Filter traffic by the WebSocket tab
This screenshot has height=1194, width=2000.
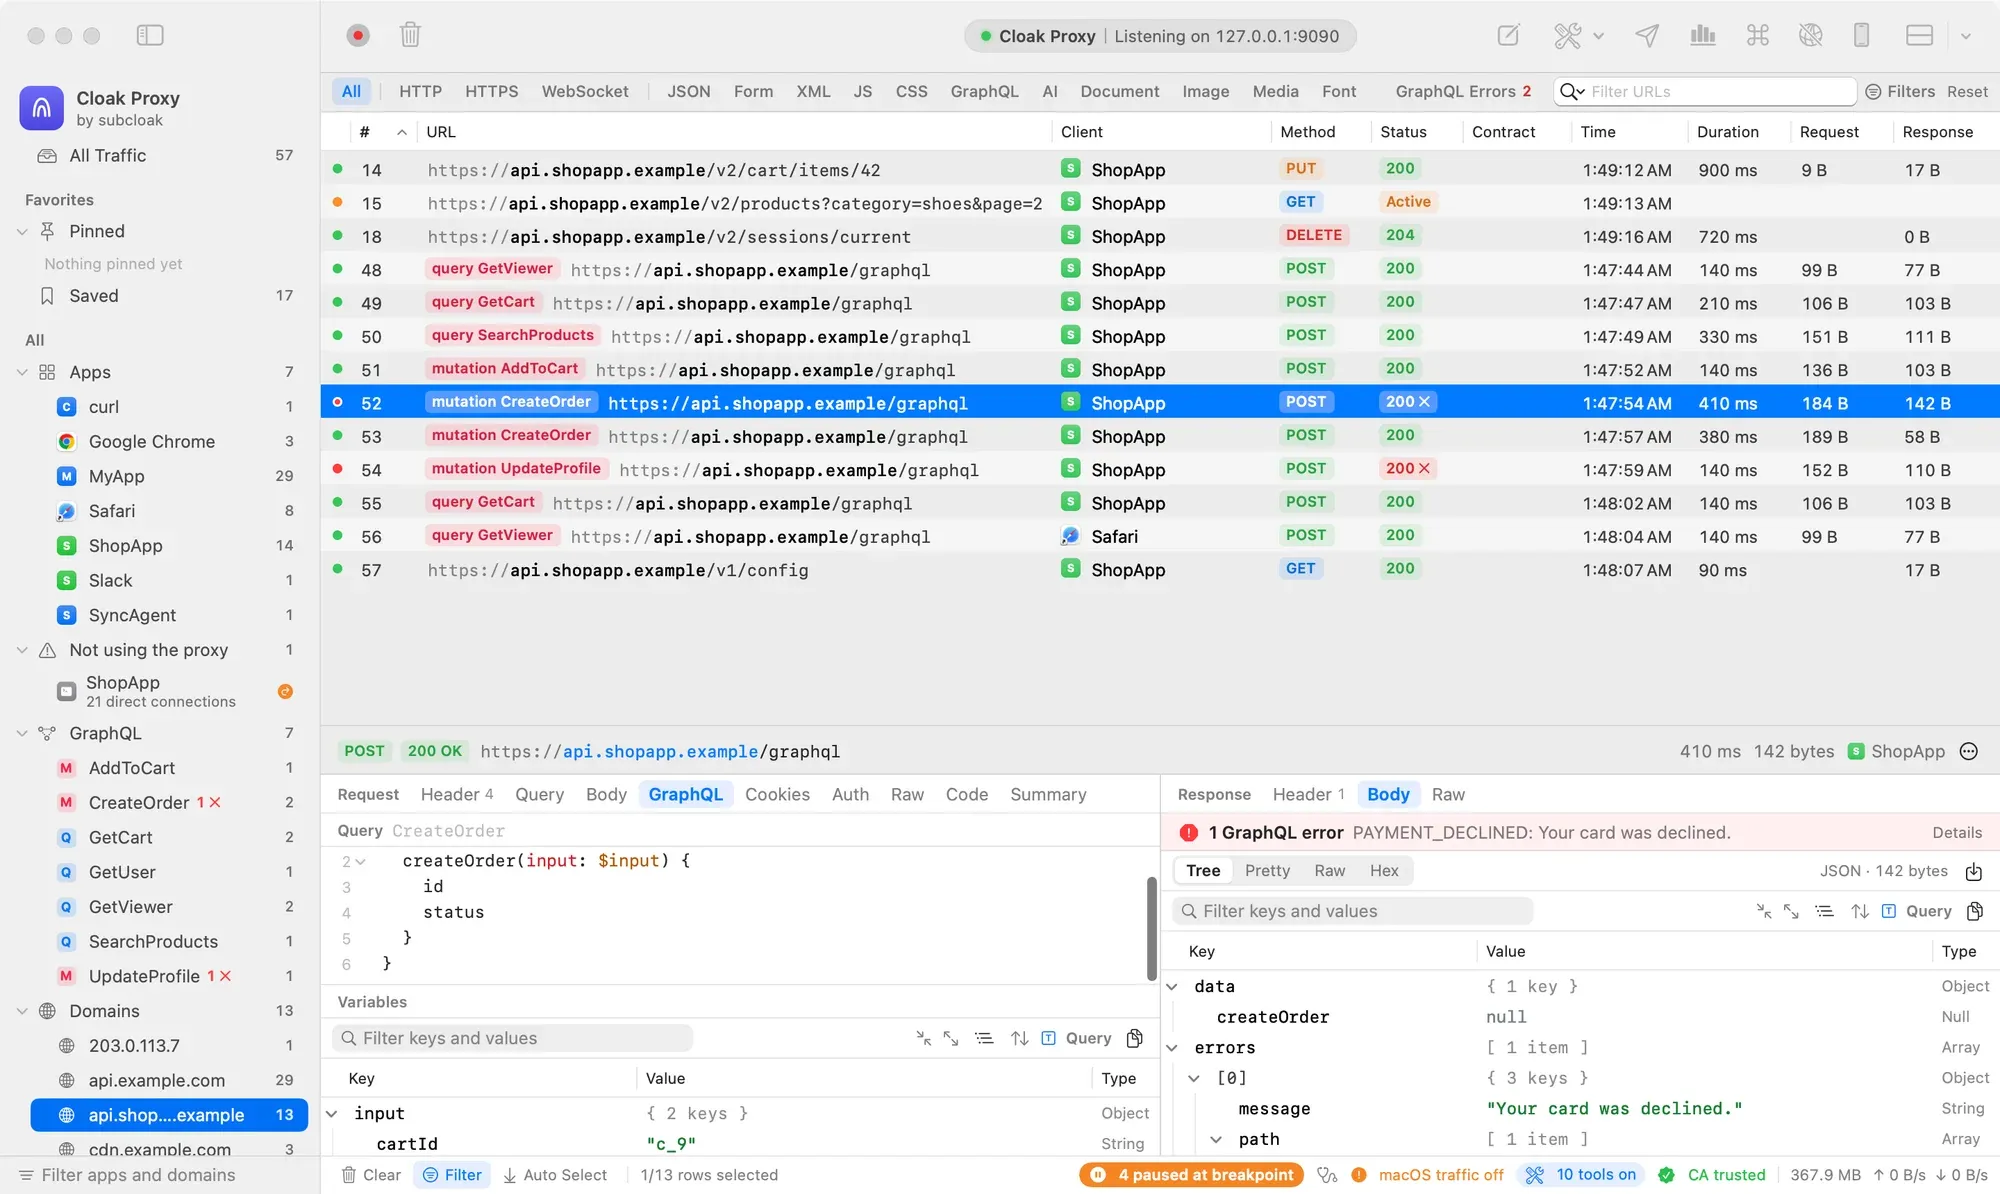(585, 91)
